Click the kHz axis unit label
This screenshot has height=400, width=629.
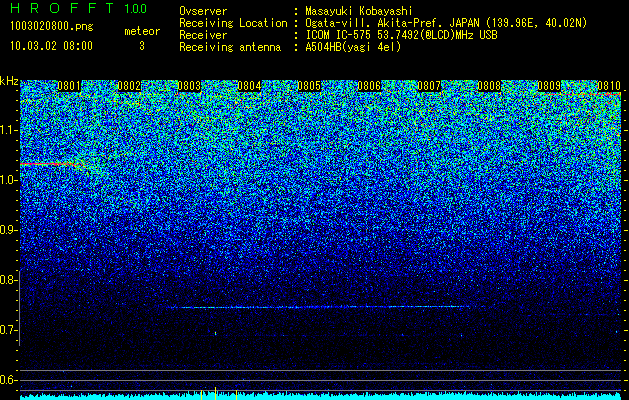coord(9,81)
